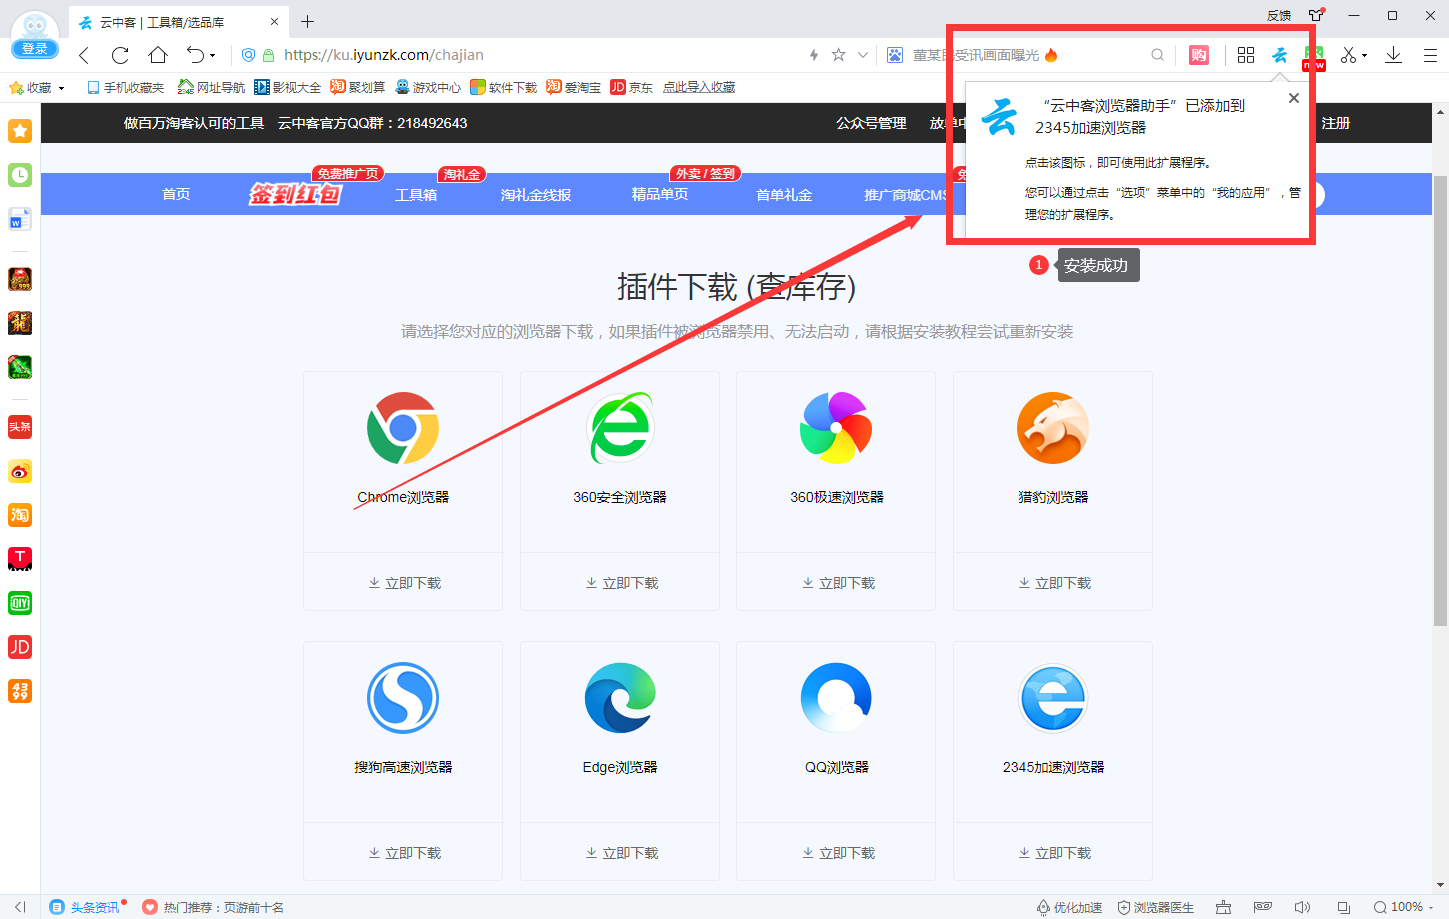This screenshot has height=919, width=1449.
Task: Open the red 购 shopping extension icon
Action: (1199, 55)
